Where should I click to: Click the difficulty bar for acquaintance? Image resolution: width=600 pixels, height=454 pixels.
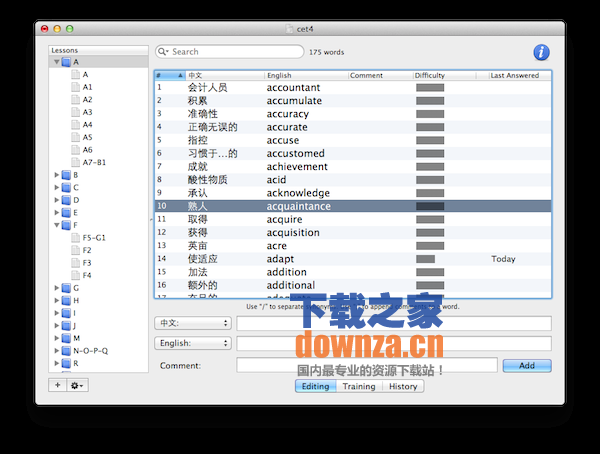[430, 206]
